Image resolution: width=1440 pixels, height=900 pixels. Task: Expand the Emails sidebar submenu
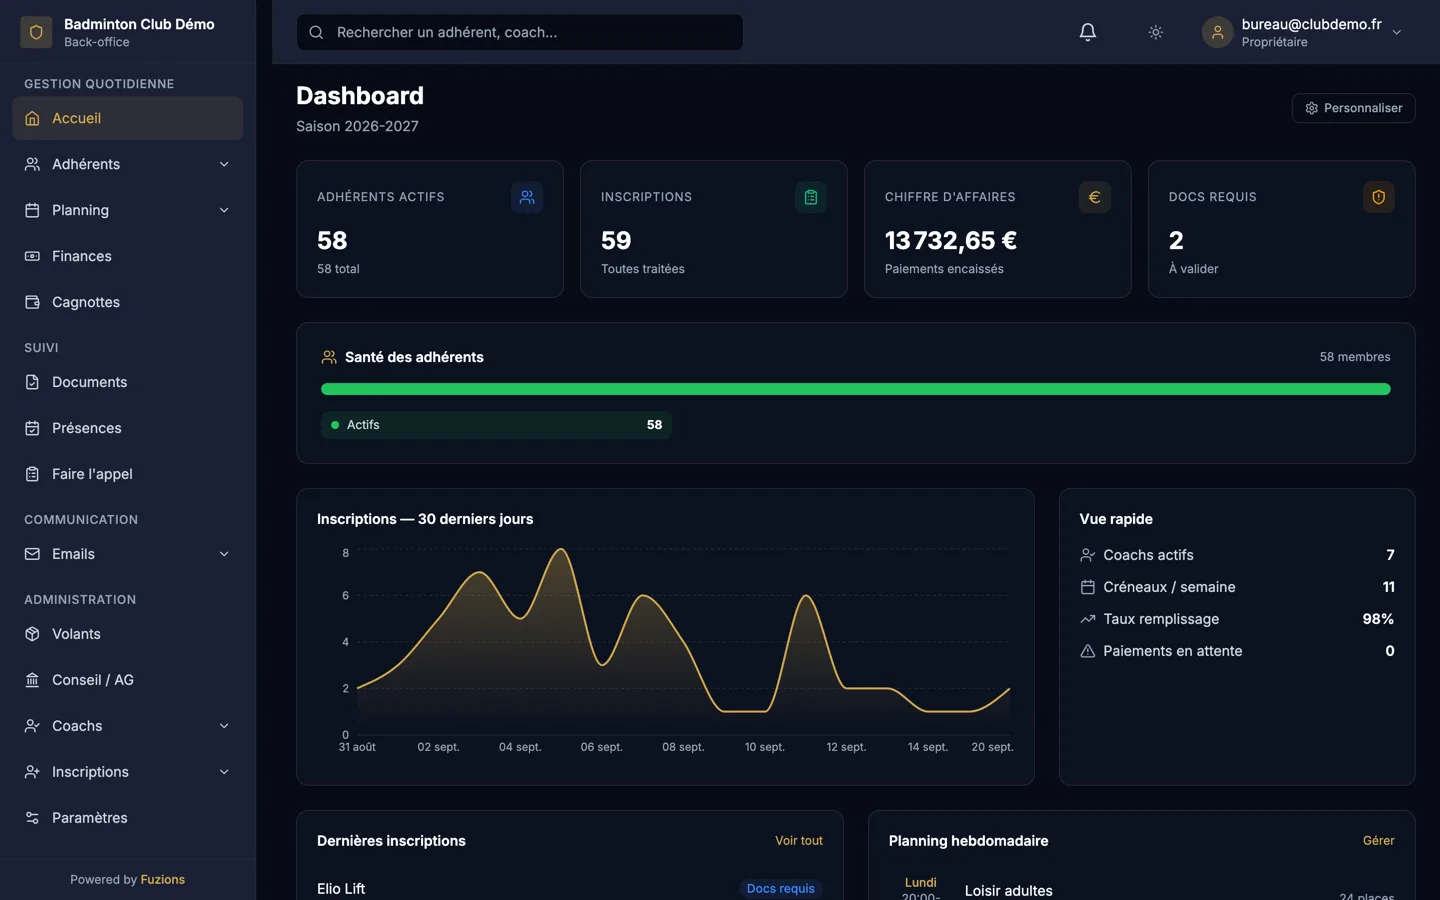click(x=127, y=554)
